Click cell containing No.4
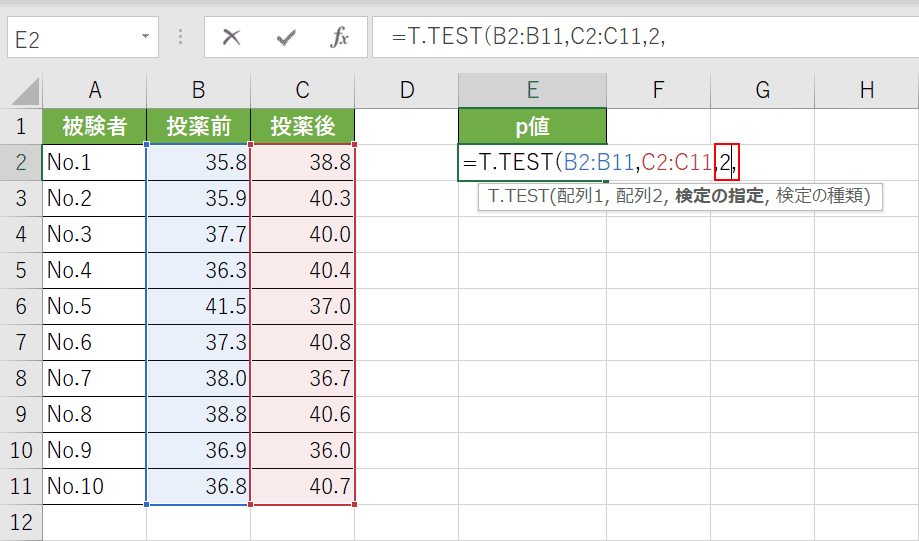This screenshot has width=919, height=541. tap(94, 270)
